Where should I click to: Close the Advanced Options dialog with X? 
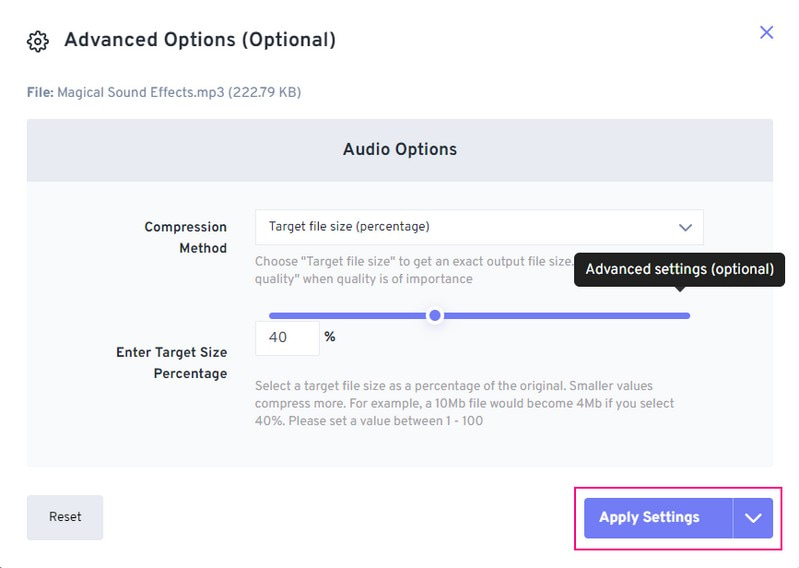(767, 32)
